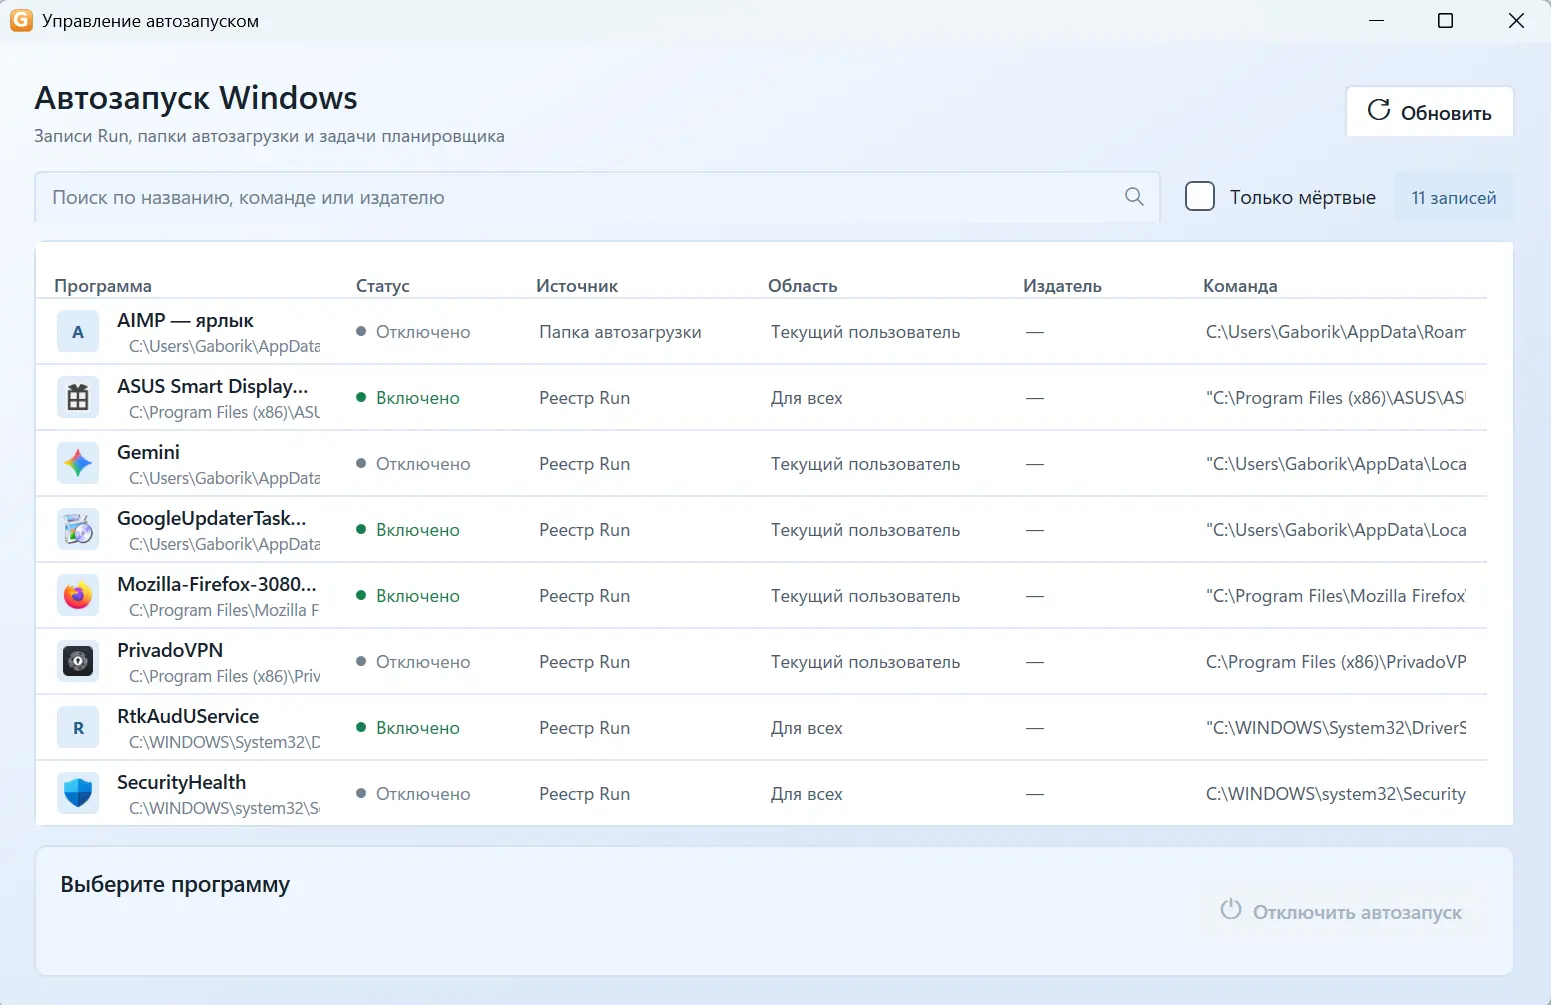Sort by Программа column header
Screen dimensions: 1551x1005
(x=103, y=286)
